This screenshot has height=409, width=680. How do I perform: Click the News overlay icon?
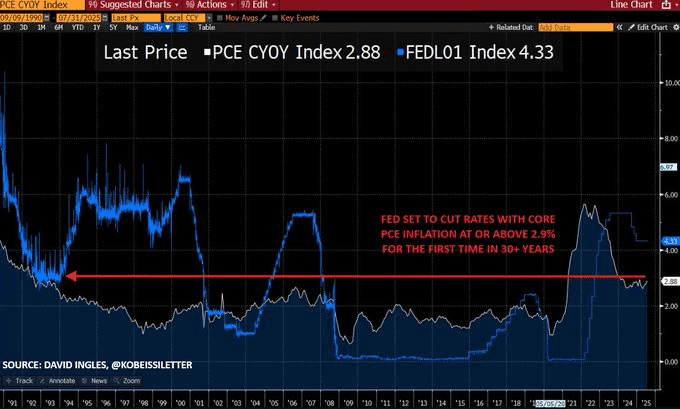tap(94, 380)
